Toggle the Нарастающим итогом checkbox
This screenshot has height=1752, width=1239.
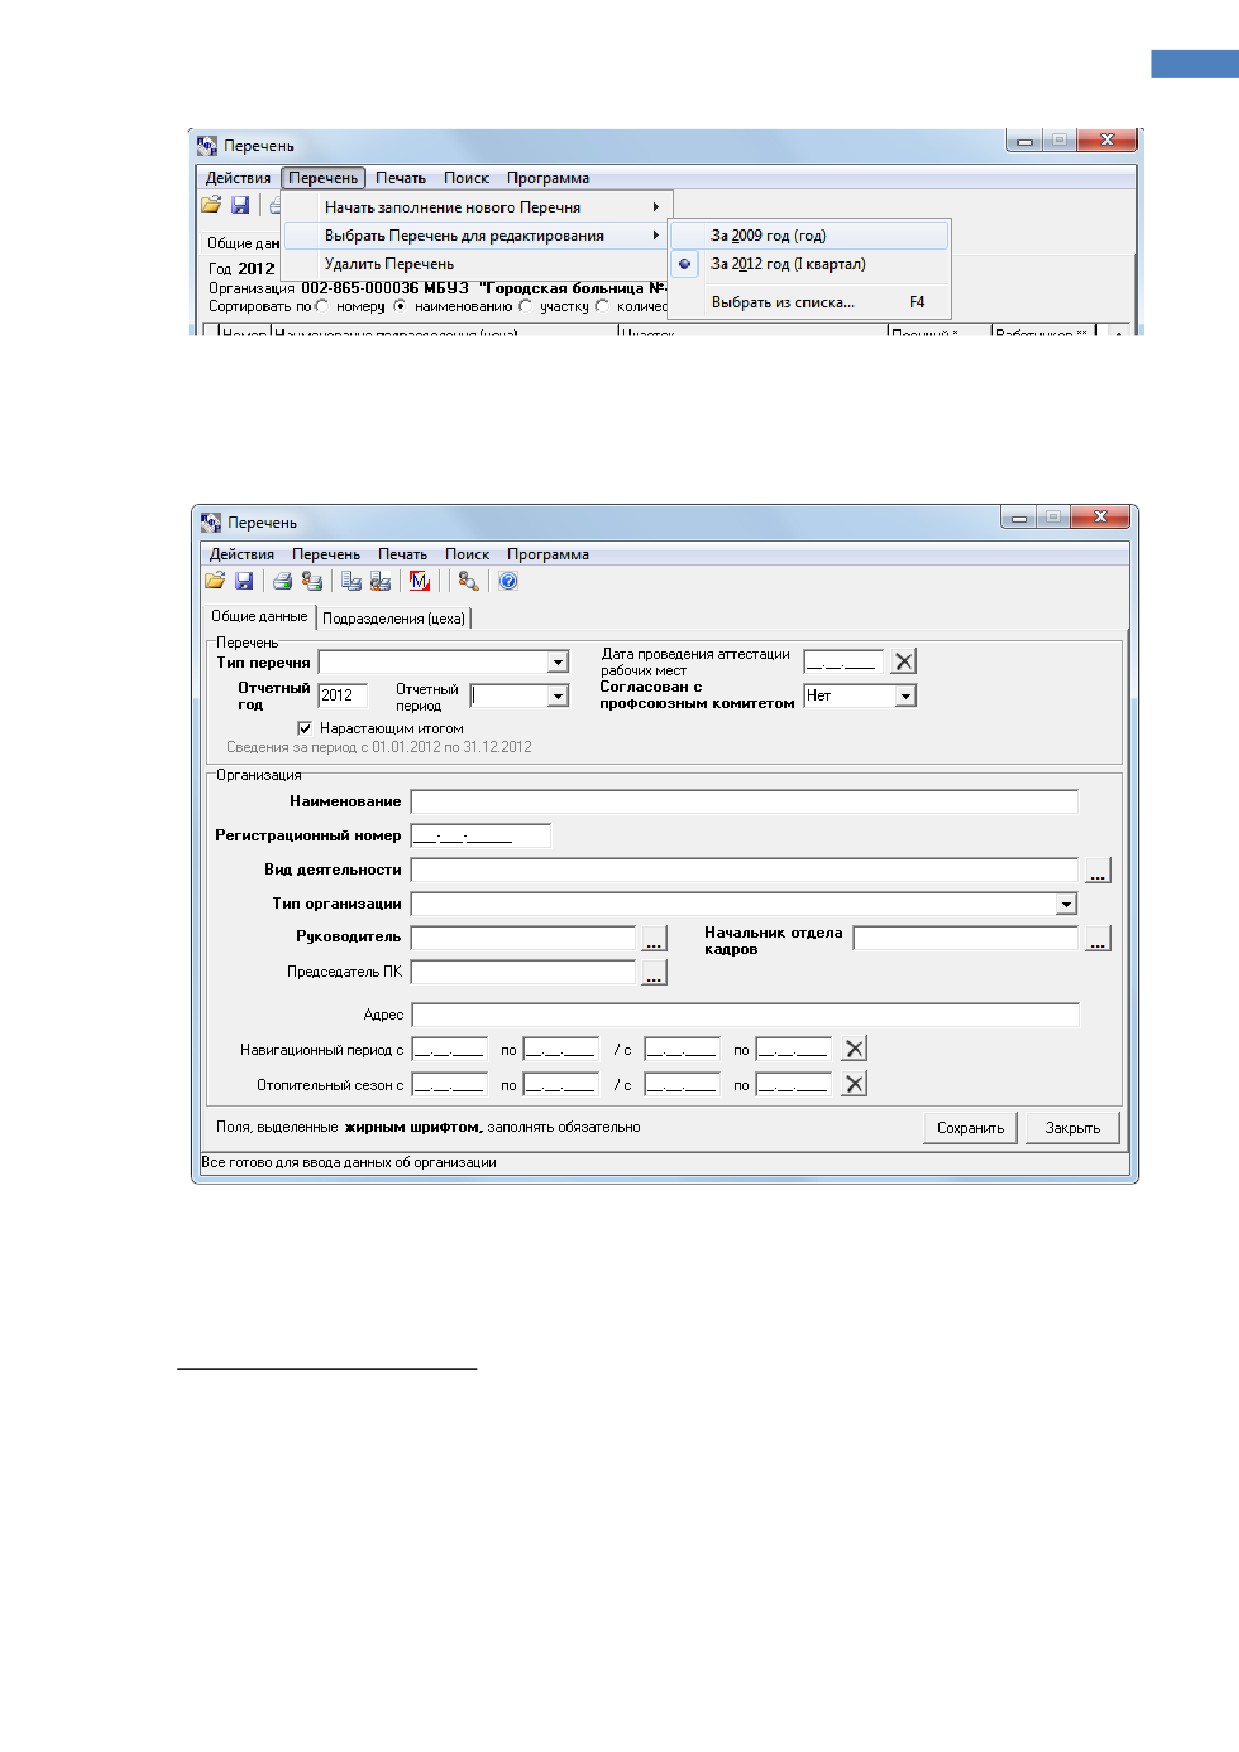305,728
